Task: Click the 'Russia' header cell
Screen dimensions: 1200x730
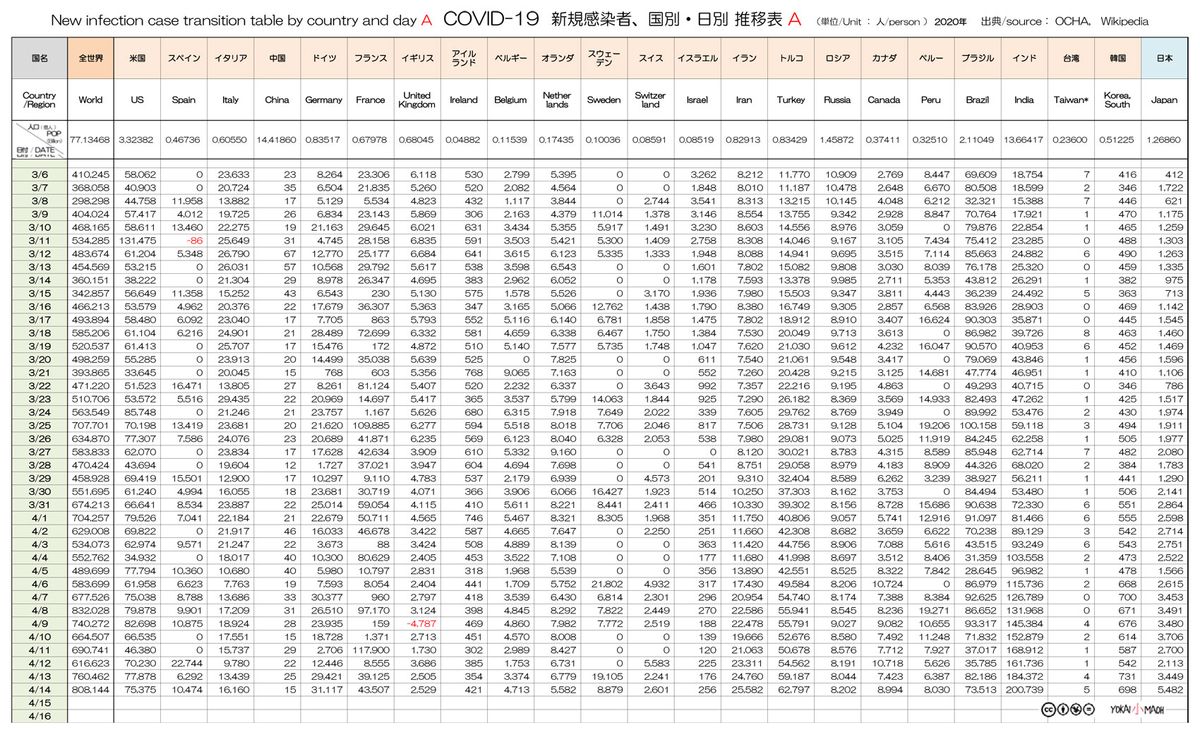Action: (x=837, y=101)
